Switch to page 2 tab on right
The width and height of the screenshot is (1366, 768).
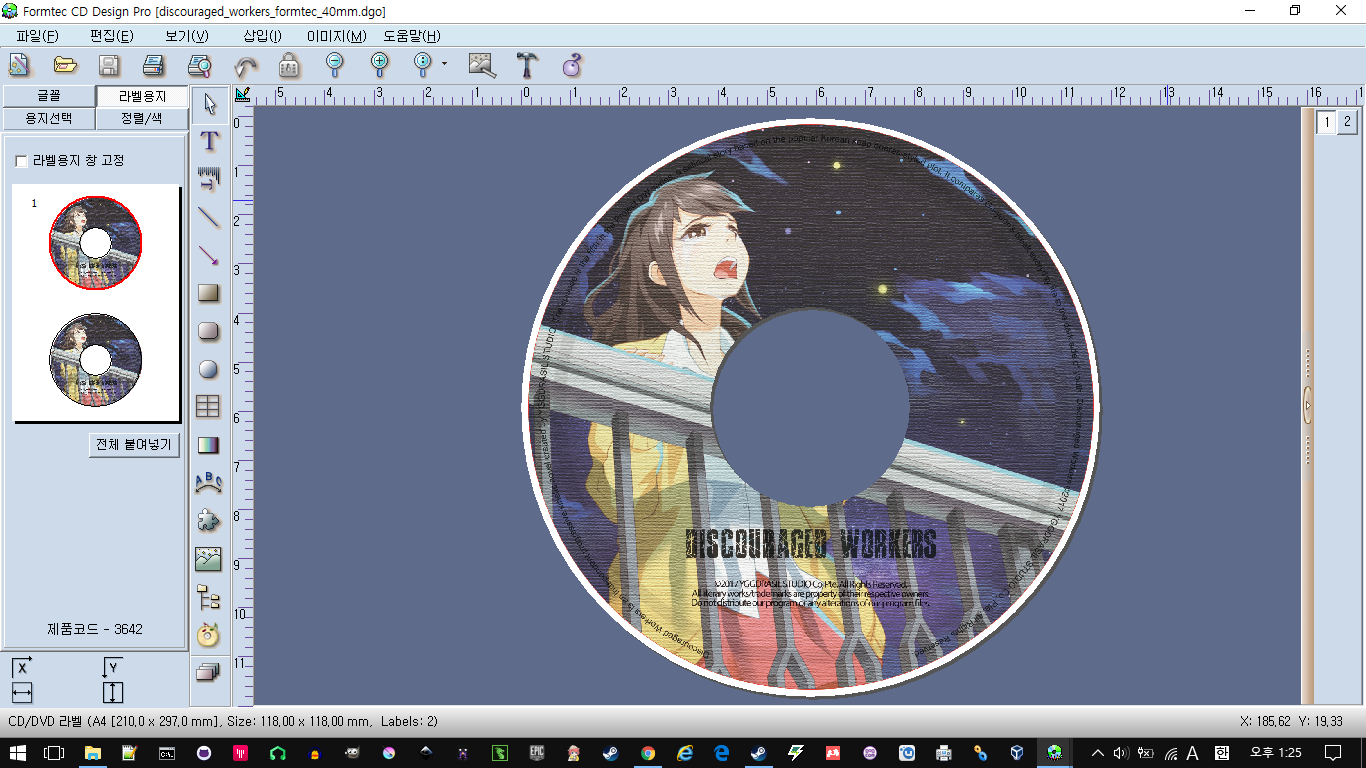[1347, 122]
